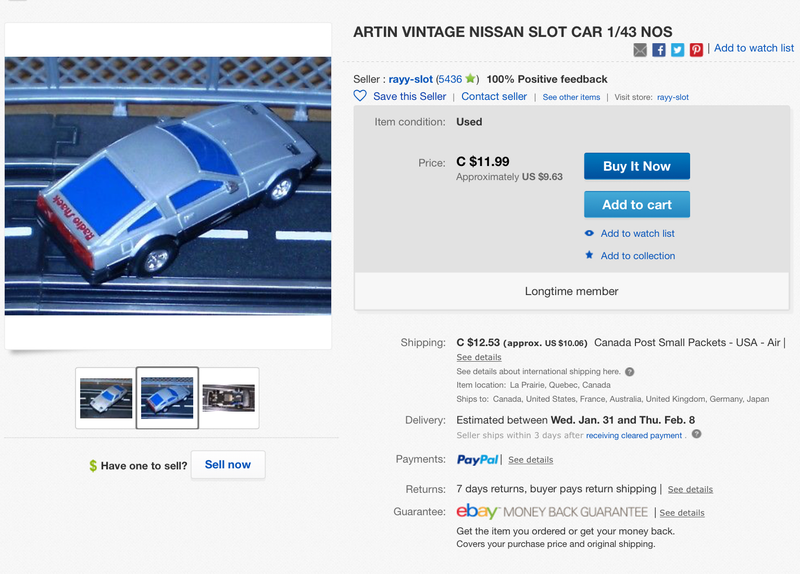This screenshot has height=574, width=800.
Task: View shipping See details link
Action: (479, 357)
